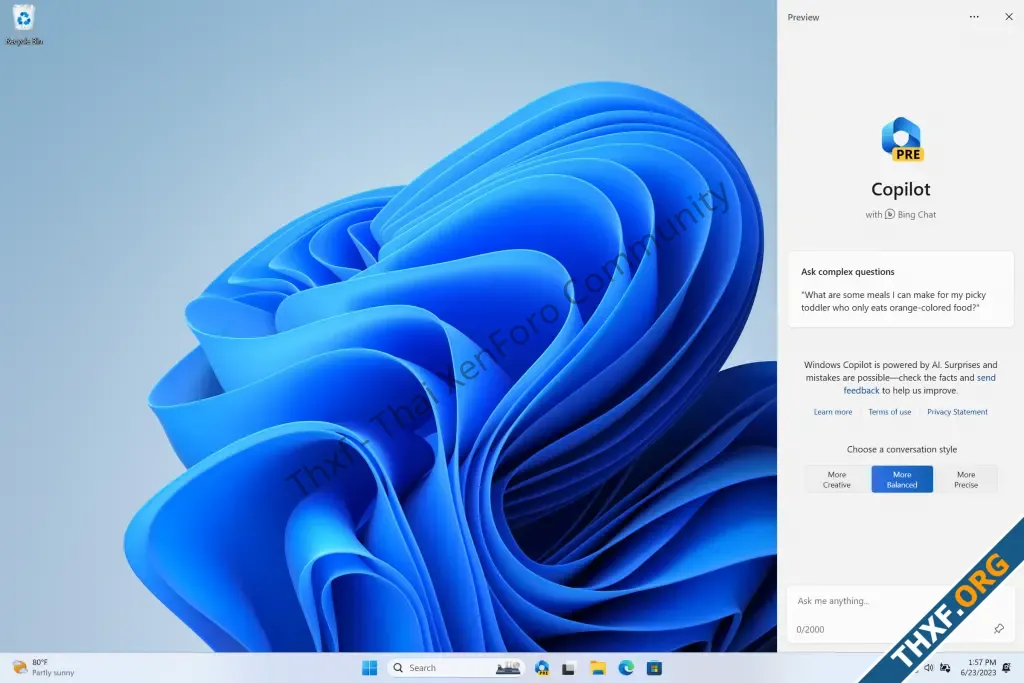Choose More Precise conversation style
This screenshot has width=1024, height=683.
pyautogui.click(x=966, y=479)
